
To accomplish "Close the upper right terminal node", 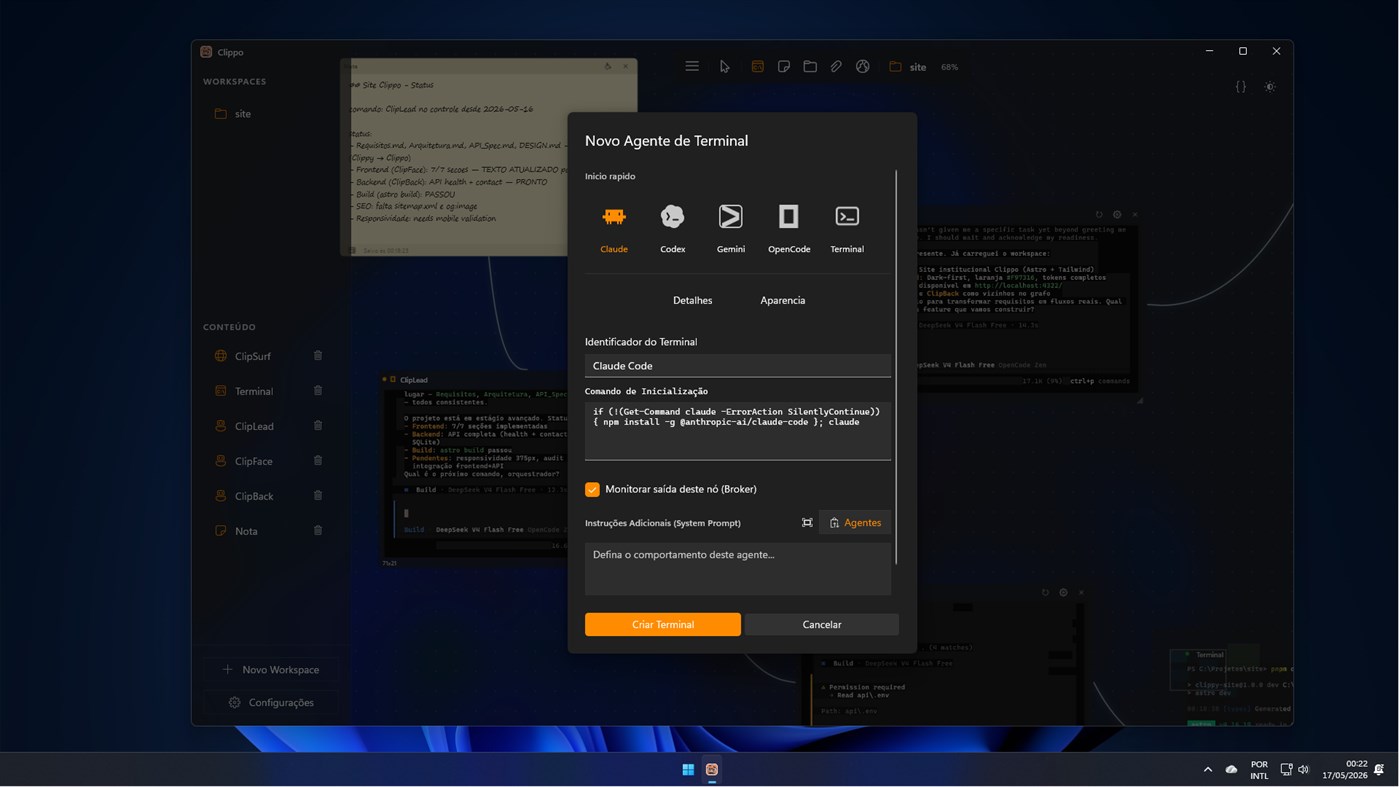I will tap(1135, 214).
